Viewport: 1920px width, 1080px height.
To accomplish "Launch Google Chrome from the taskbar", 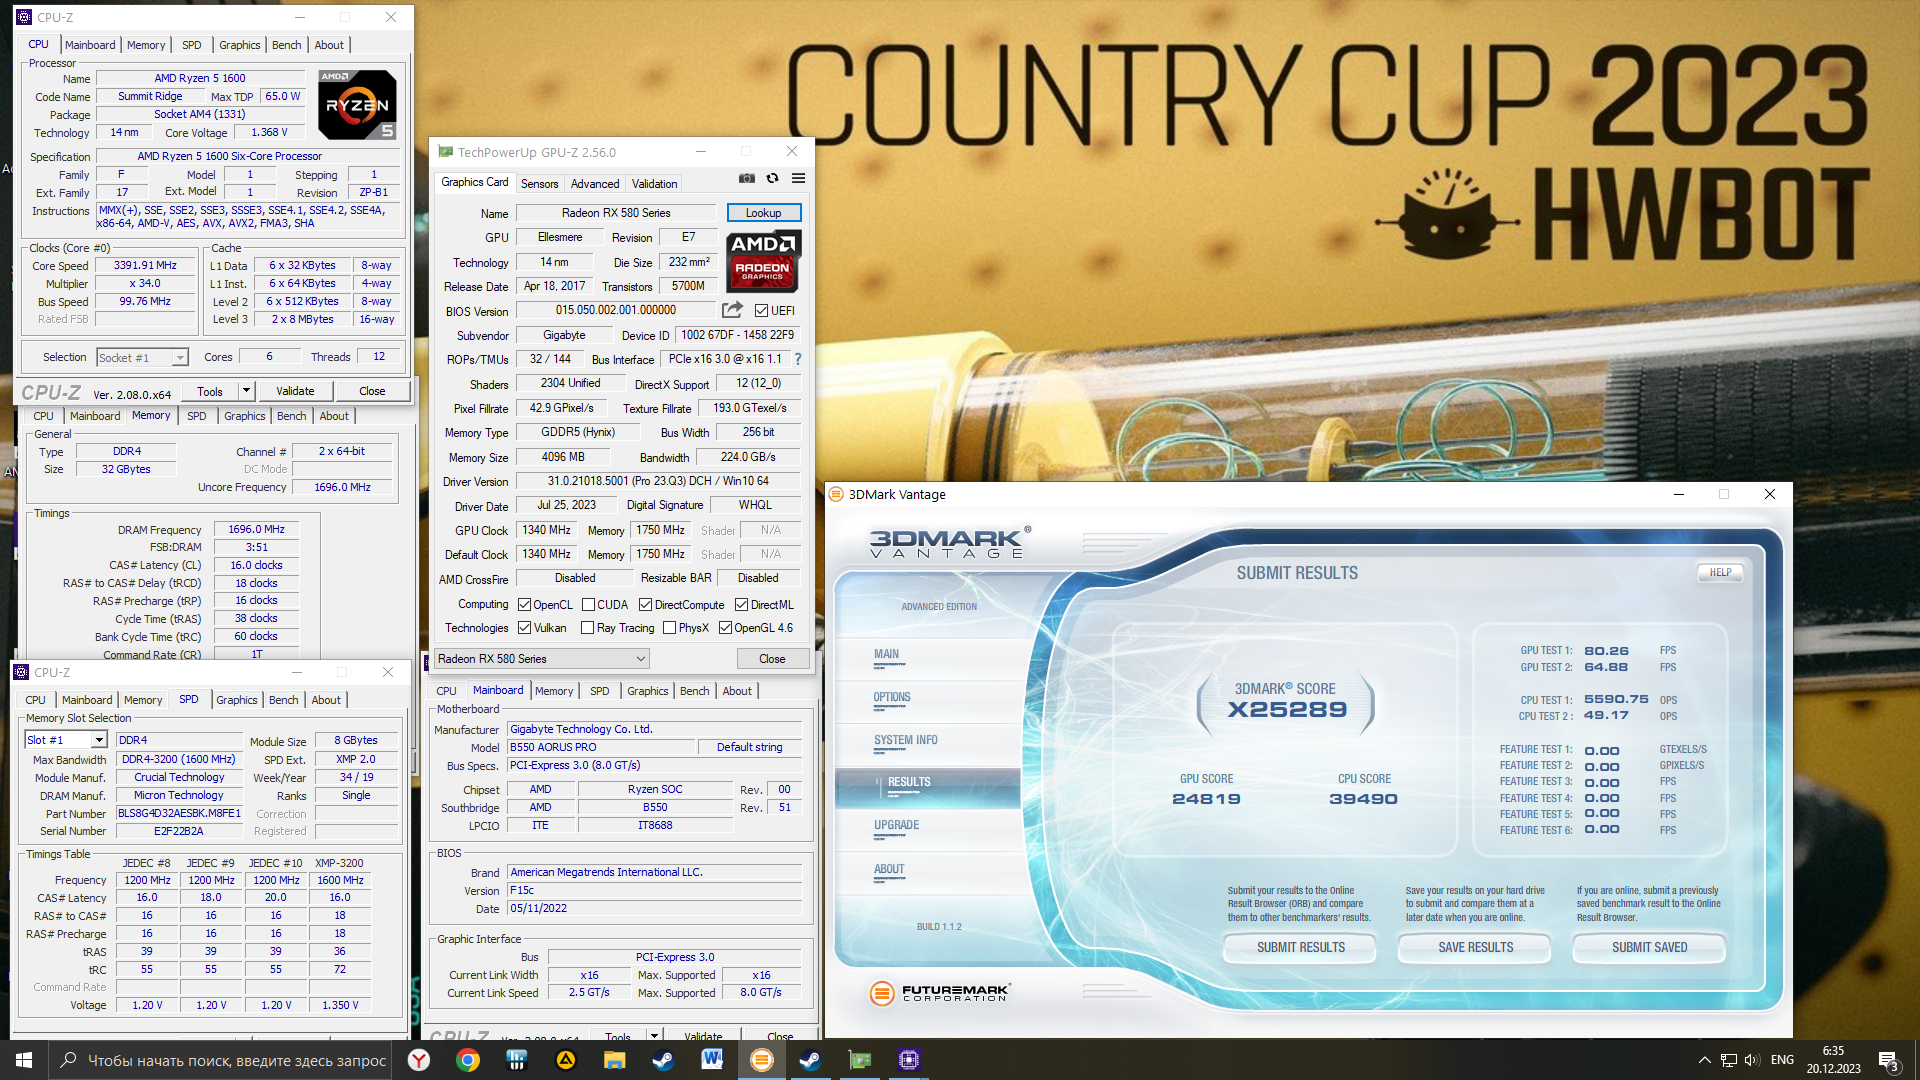I will pyautogui.click(x=468, y=1060).
